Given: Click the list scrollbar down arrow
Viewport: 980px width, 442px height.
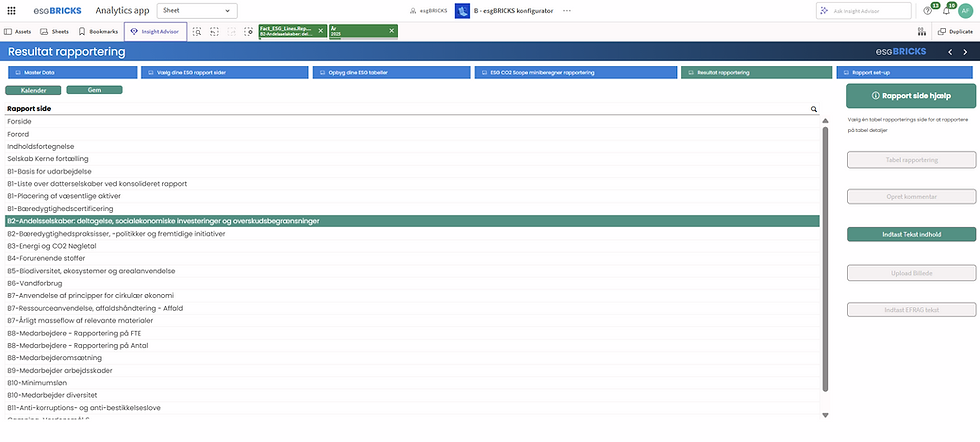Looking at the screenshot, I should 825,415.
